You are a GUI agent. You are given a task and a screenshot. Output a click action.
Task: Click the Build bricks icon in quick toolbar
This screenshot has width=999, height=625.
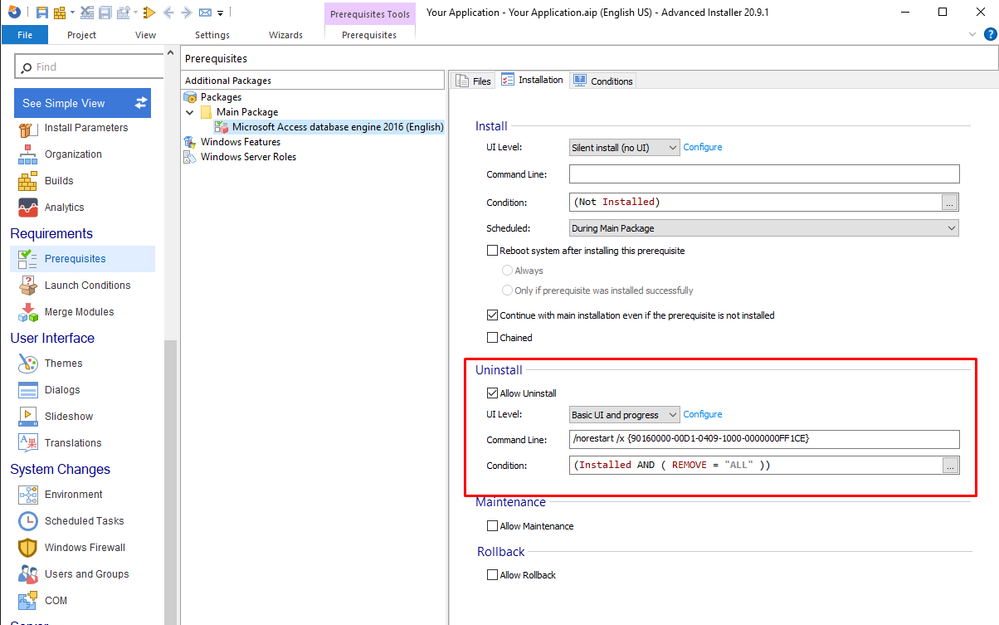60,12
